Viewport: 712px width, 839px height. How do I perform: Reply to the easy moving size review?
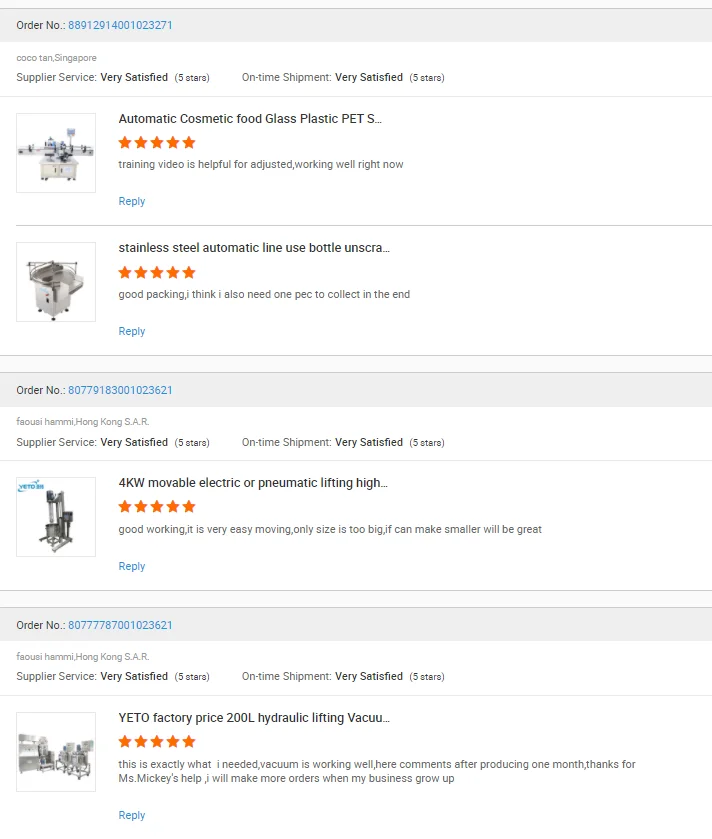pos(132,566)
